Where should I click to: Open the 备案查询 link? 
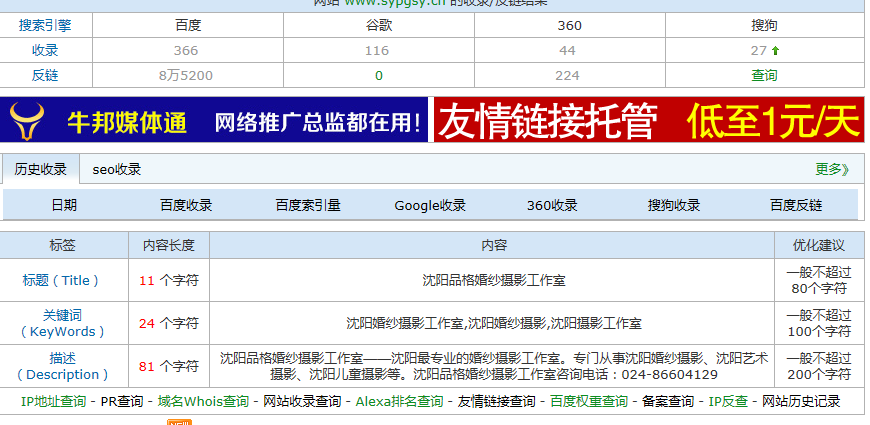tap(668, 401)
